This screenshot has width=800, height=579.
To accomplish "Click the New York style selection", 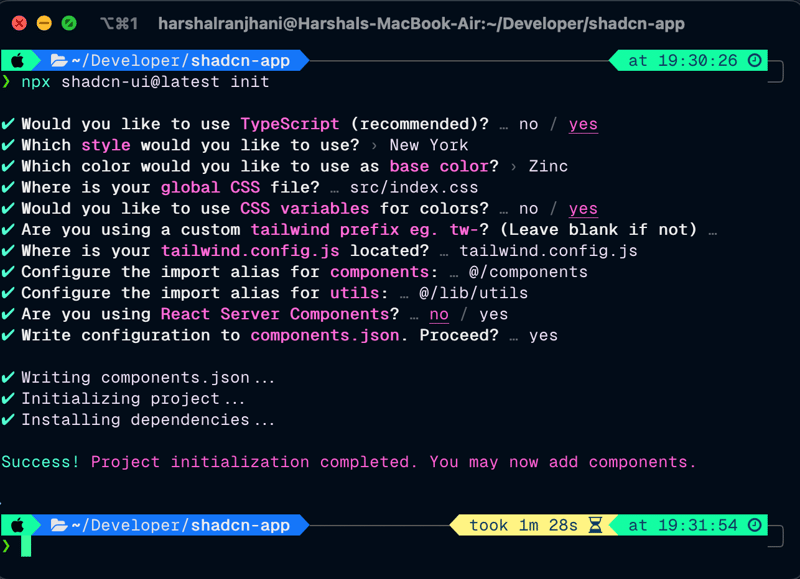I will (429, 145).
